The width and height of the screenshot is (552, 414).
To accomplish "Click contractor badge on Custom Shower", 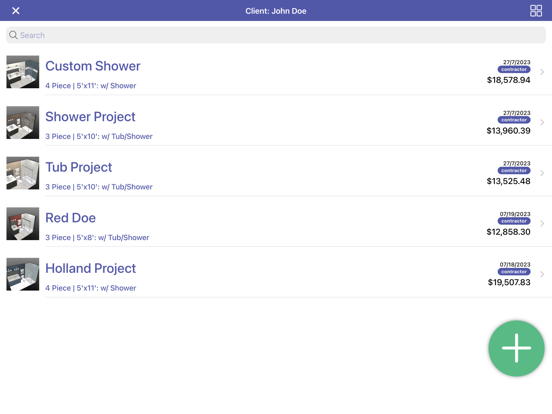I will 514,69.
